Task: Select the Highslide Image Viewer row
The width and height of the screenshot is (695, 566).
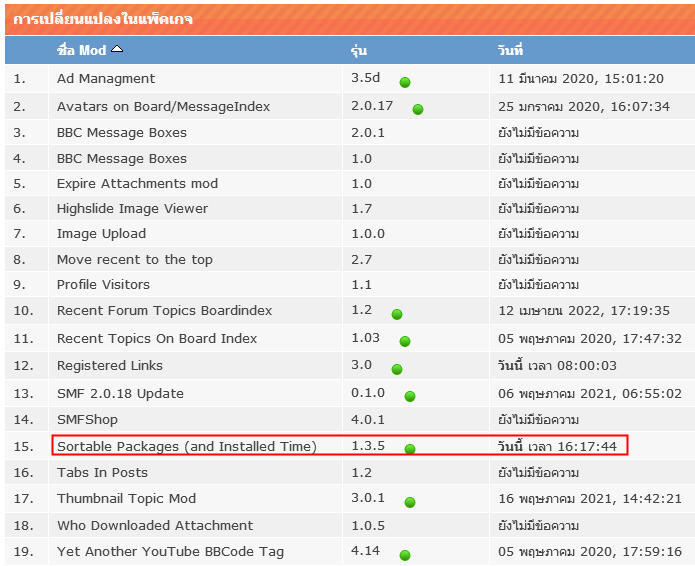Action: point(132,209)
